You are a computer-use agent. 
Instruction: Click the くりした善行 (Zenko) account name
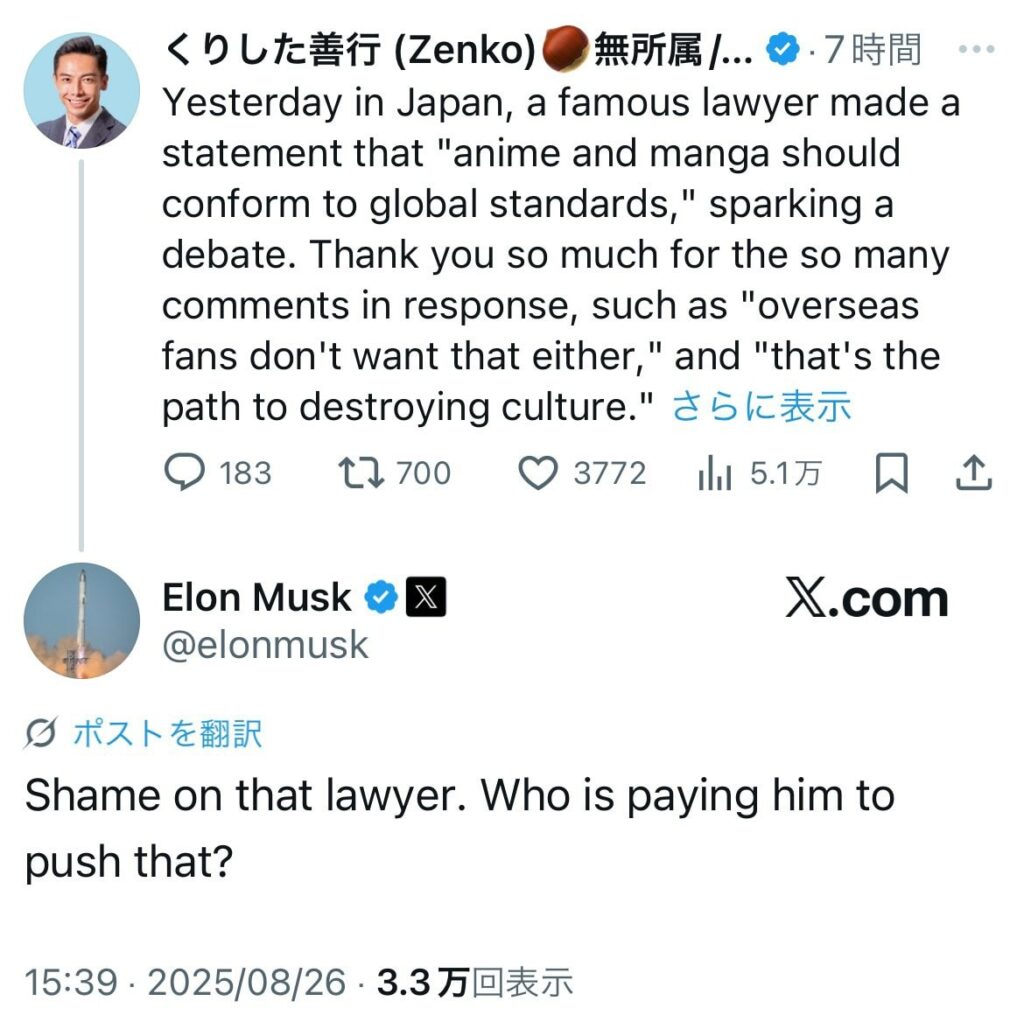[x=348, y=50]
